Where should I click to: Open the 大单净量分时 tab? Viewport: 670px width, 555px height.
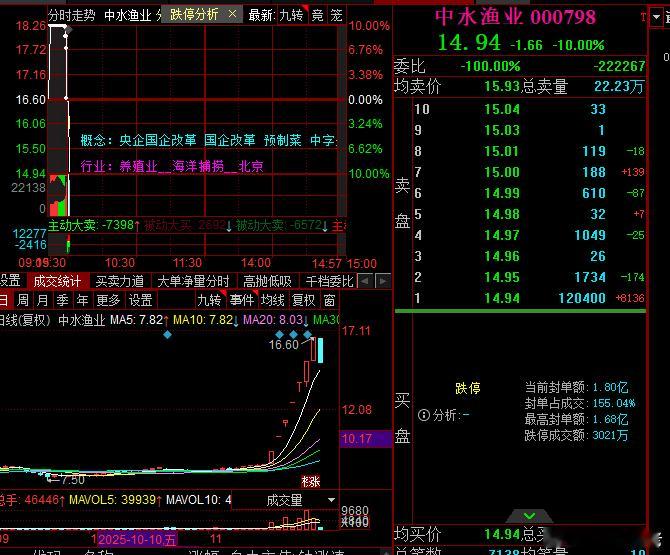[194, 281]
